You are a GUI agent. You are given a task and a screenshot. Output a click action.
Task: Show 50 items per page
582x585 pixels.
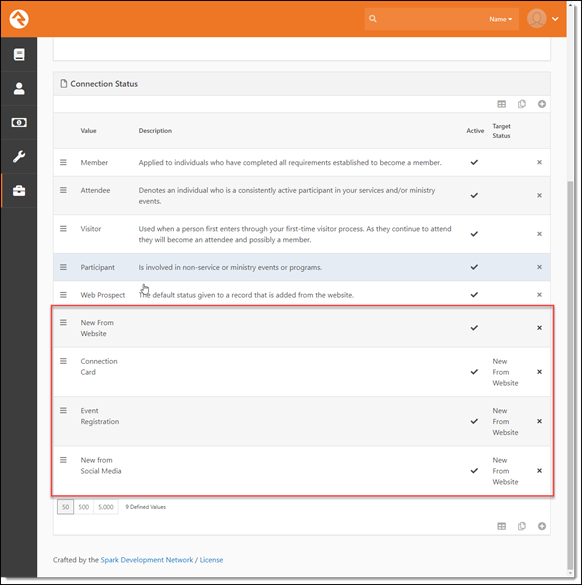pos(65,507)
